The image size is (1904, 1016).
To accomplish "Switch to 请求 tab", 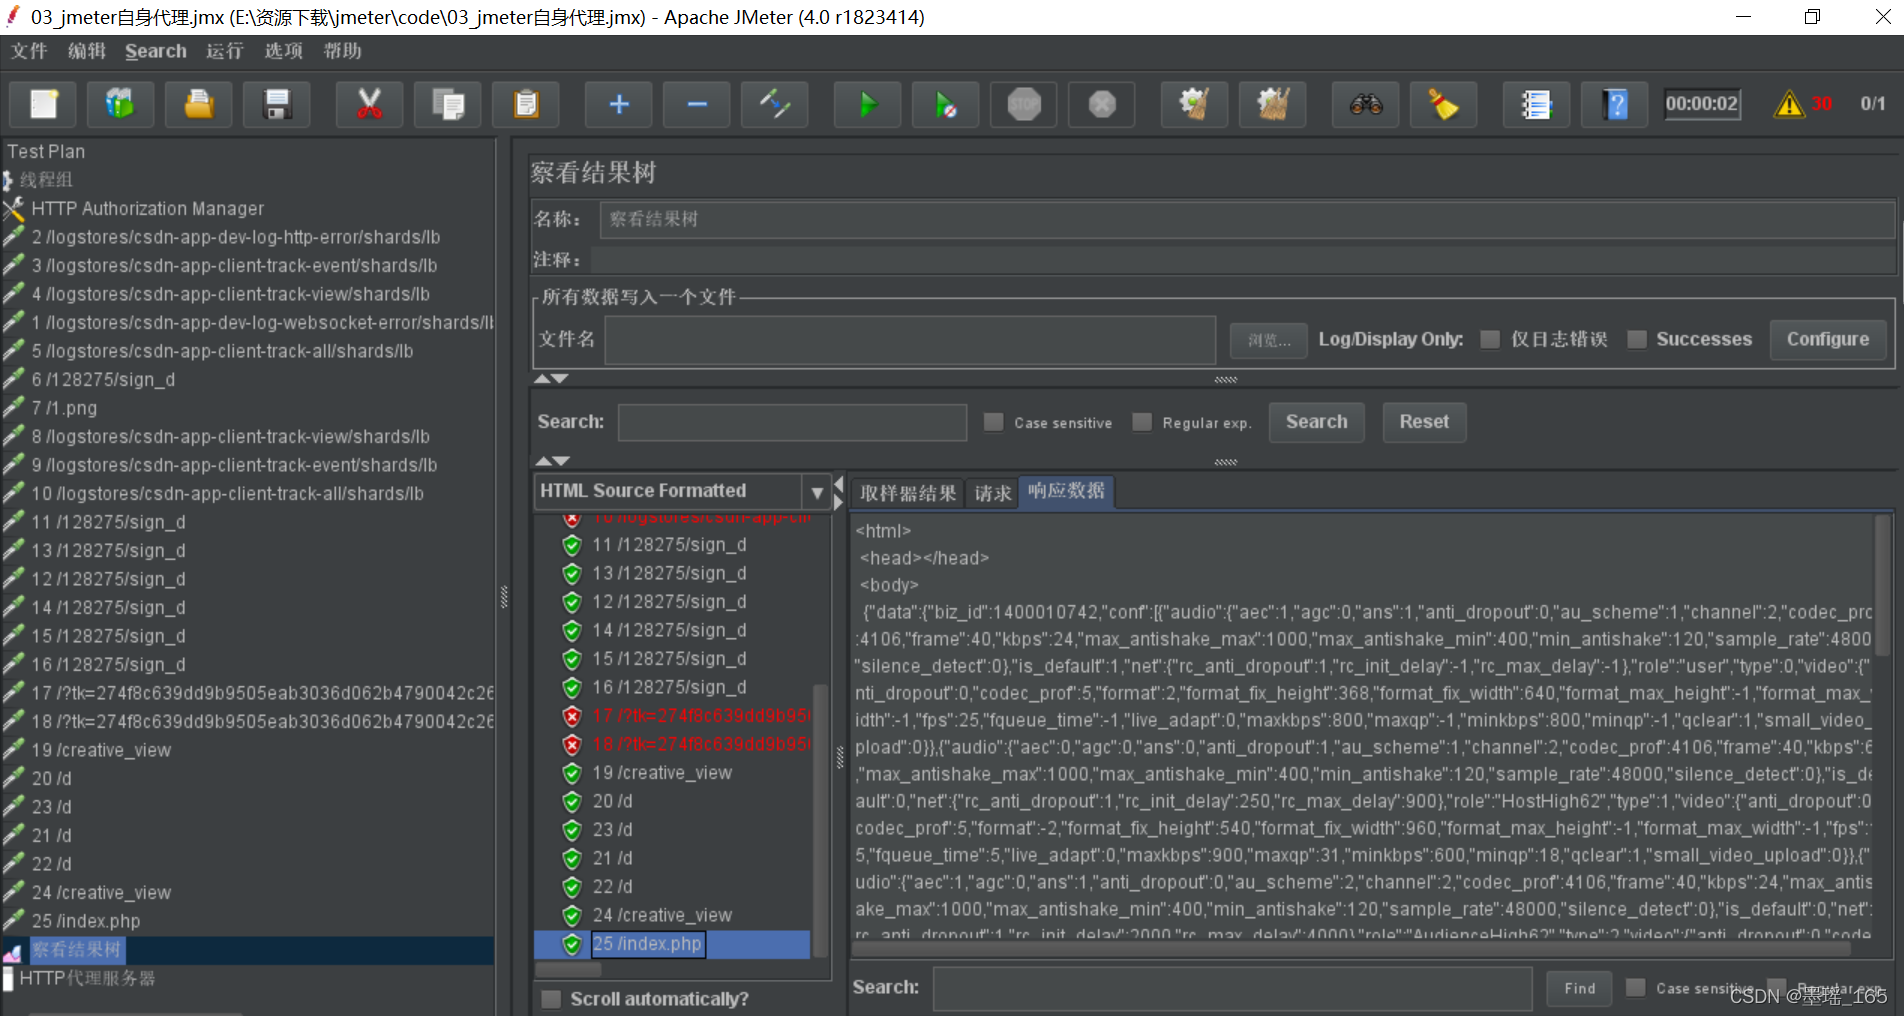I will coord(992,493).
